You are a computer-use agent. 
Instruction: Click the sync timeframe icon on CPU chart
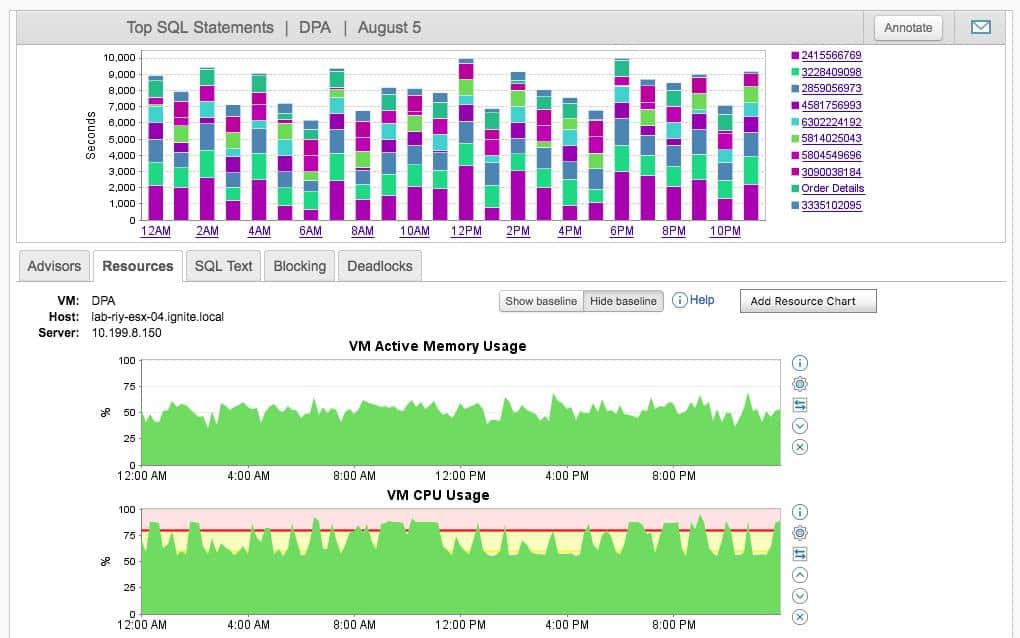point(799,553)
